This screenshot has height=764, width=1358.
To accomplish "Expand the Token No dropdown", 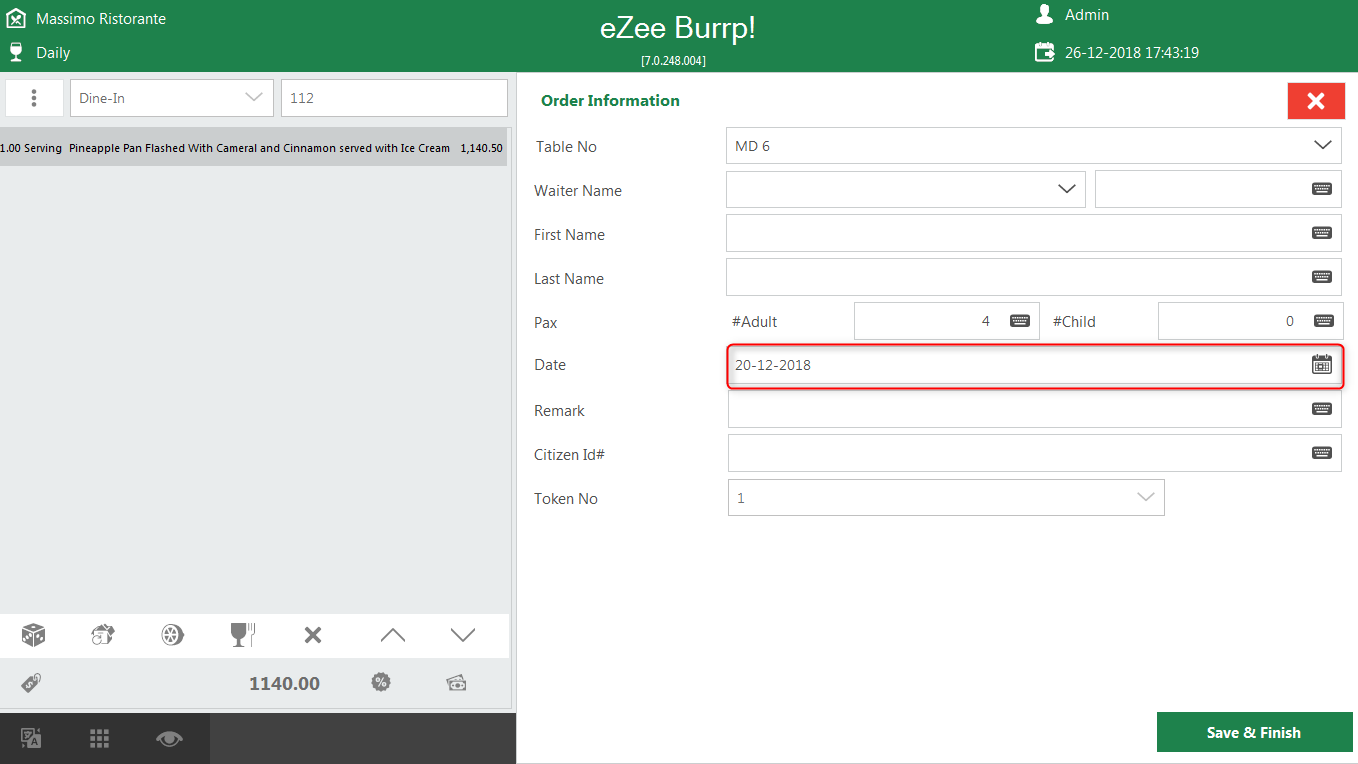I will point(1146,497).
